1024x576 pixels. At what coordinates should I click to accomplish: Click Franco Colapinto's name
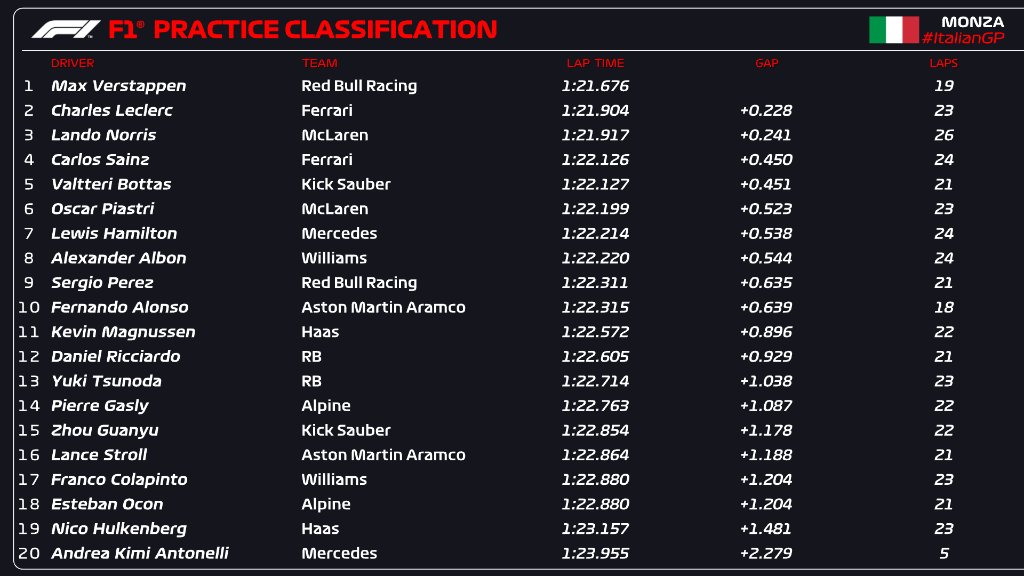(x=119, y=480)
